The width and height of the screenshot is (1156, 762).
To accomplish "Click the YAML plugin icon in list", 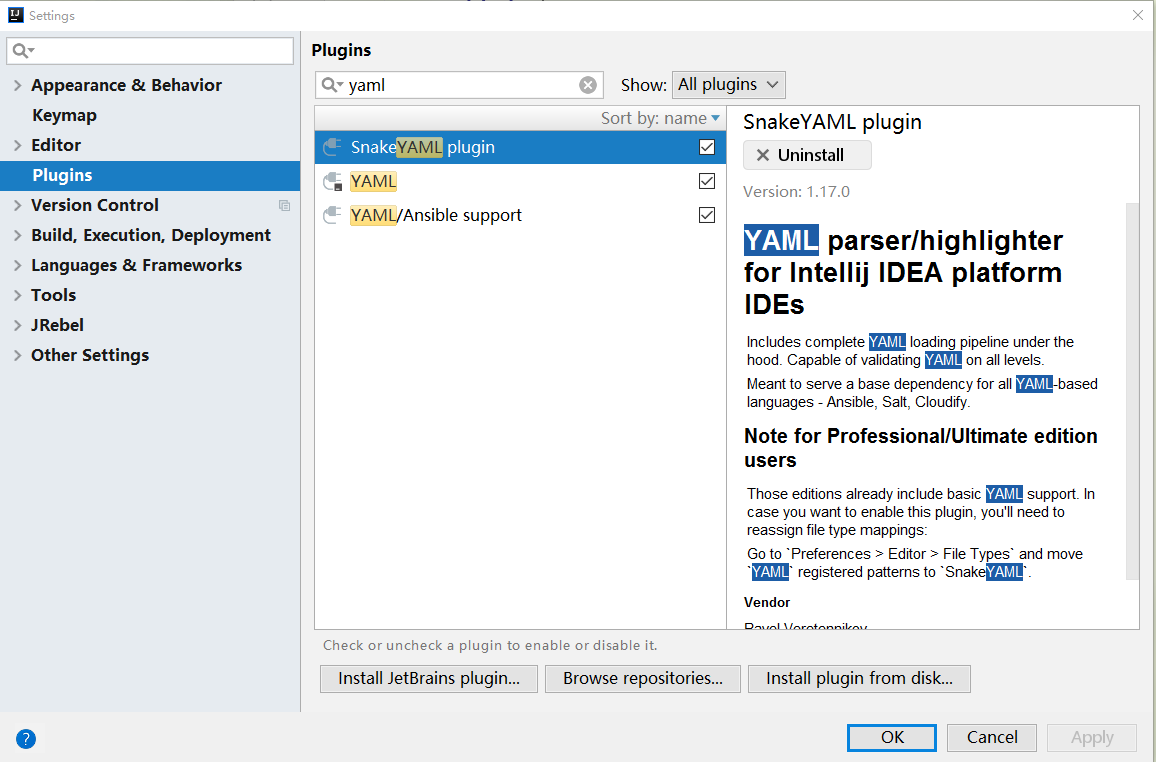I will point(332,181).
